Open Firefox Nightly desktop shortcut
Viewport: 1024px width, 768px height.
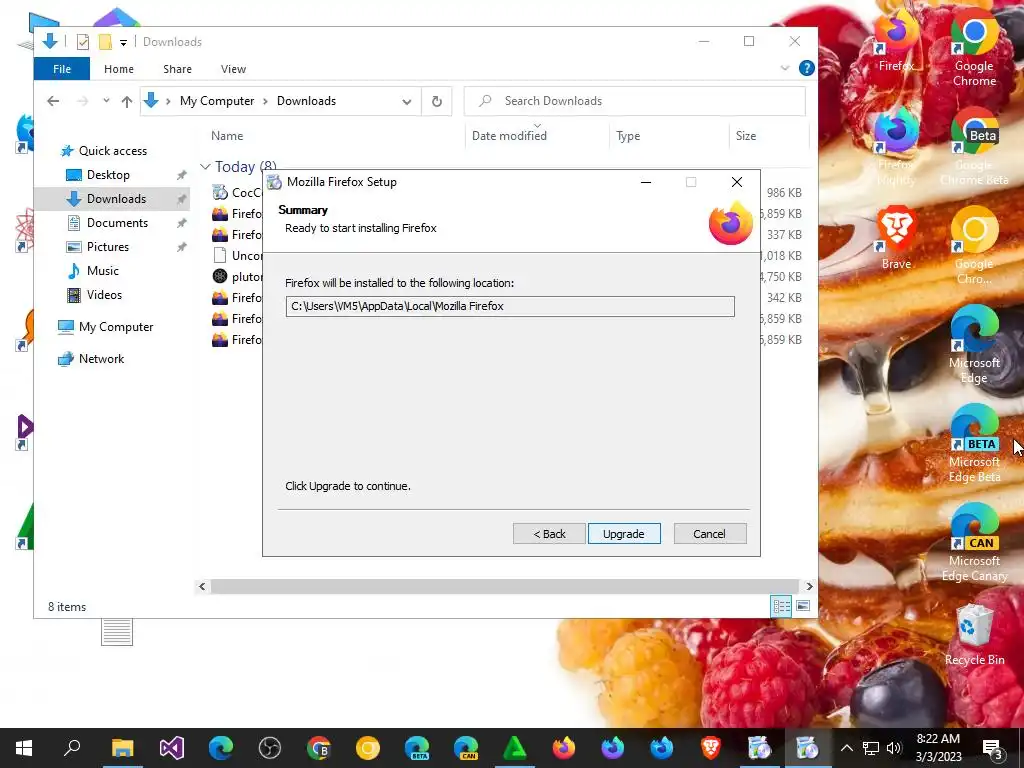point(896,148)
